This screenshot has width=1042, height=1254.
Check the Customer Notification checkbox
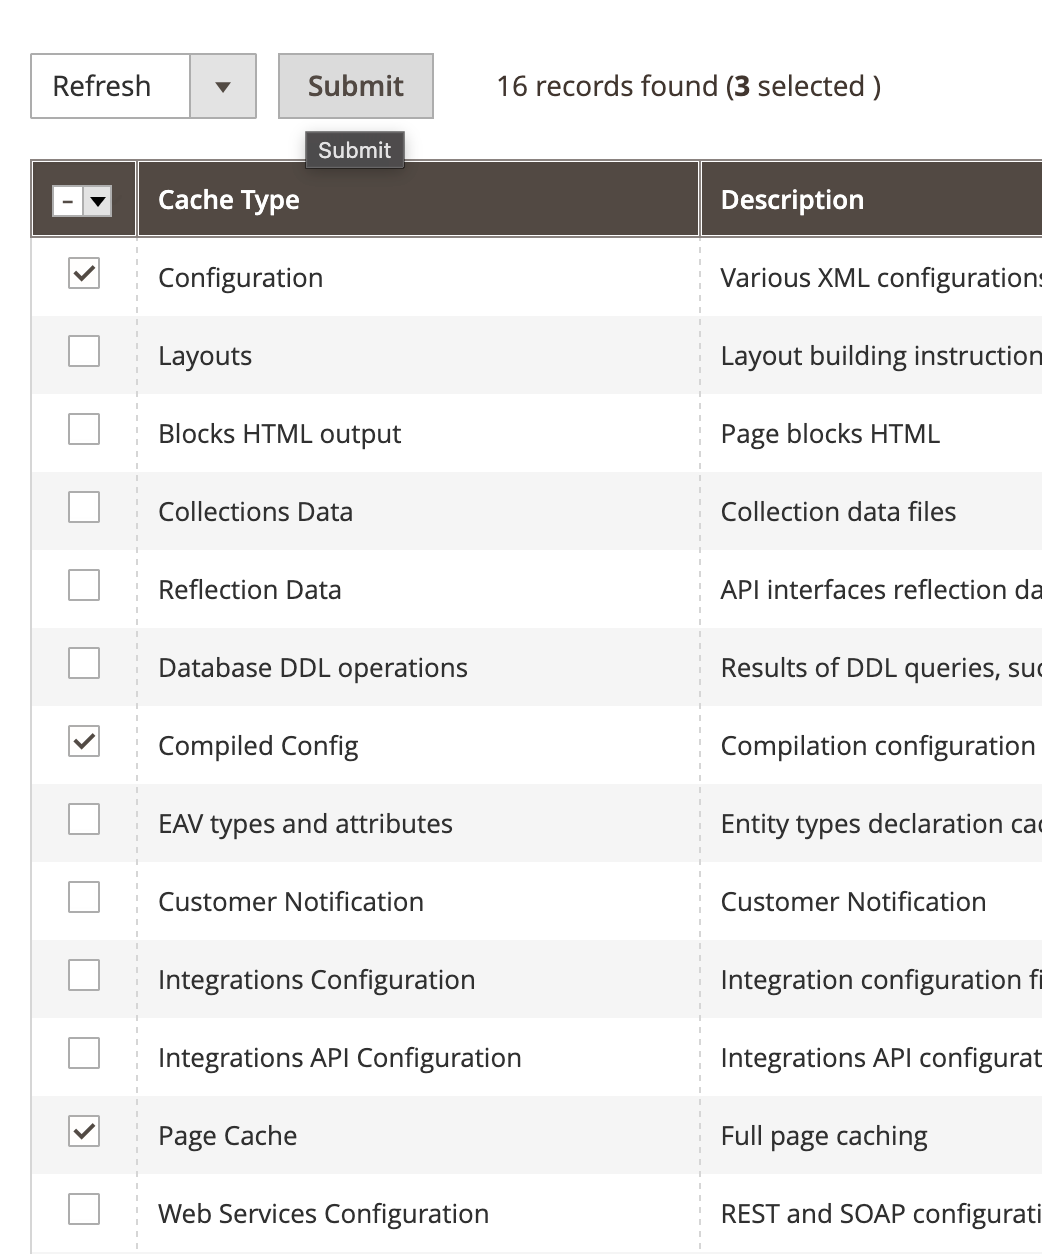[84, 897]
